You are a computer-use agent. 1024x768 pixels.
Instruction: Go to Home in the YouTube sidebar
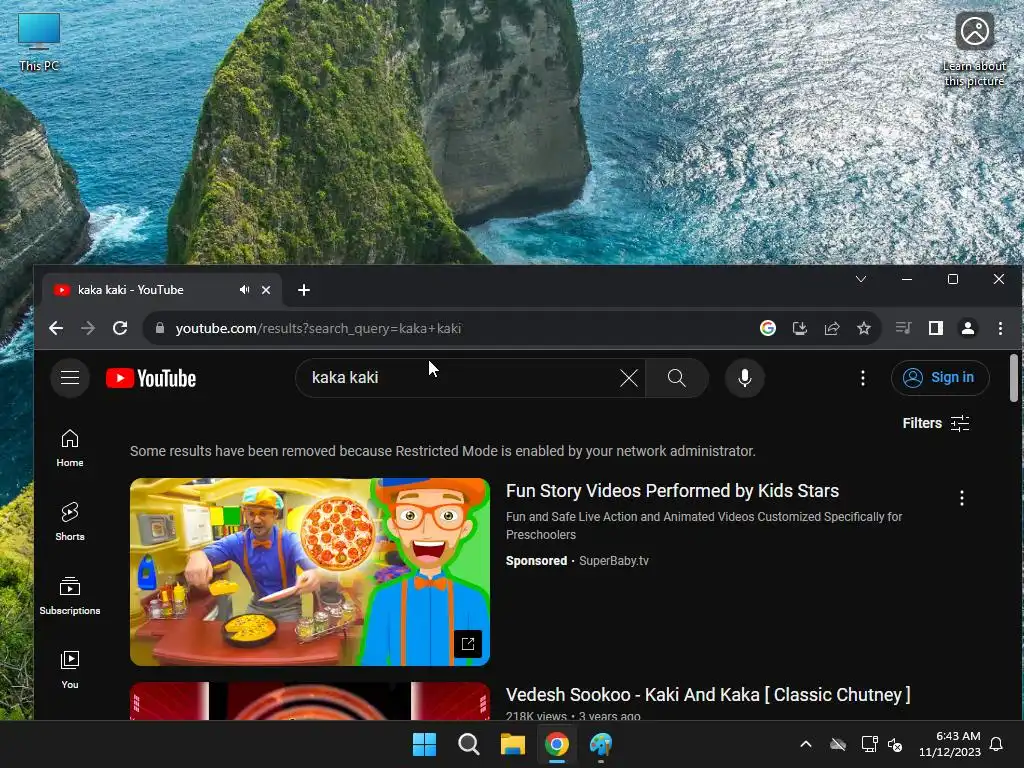[x=70, y=449]
